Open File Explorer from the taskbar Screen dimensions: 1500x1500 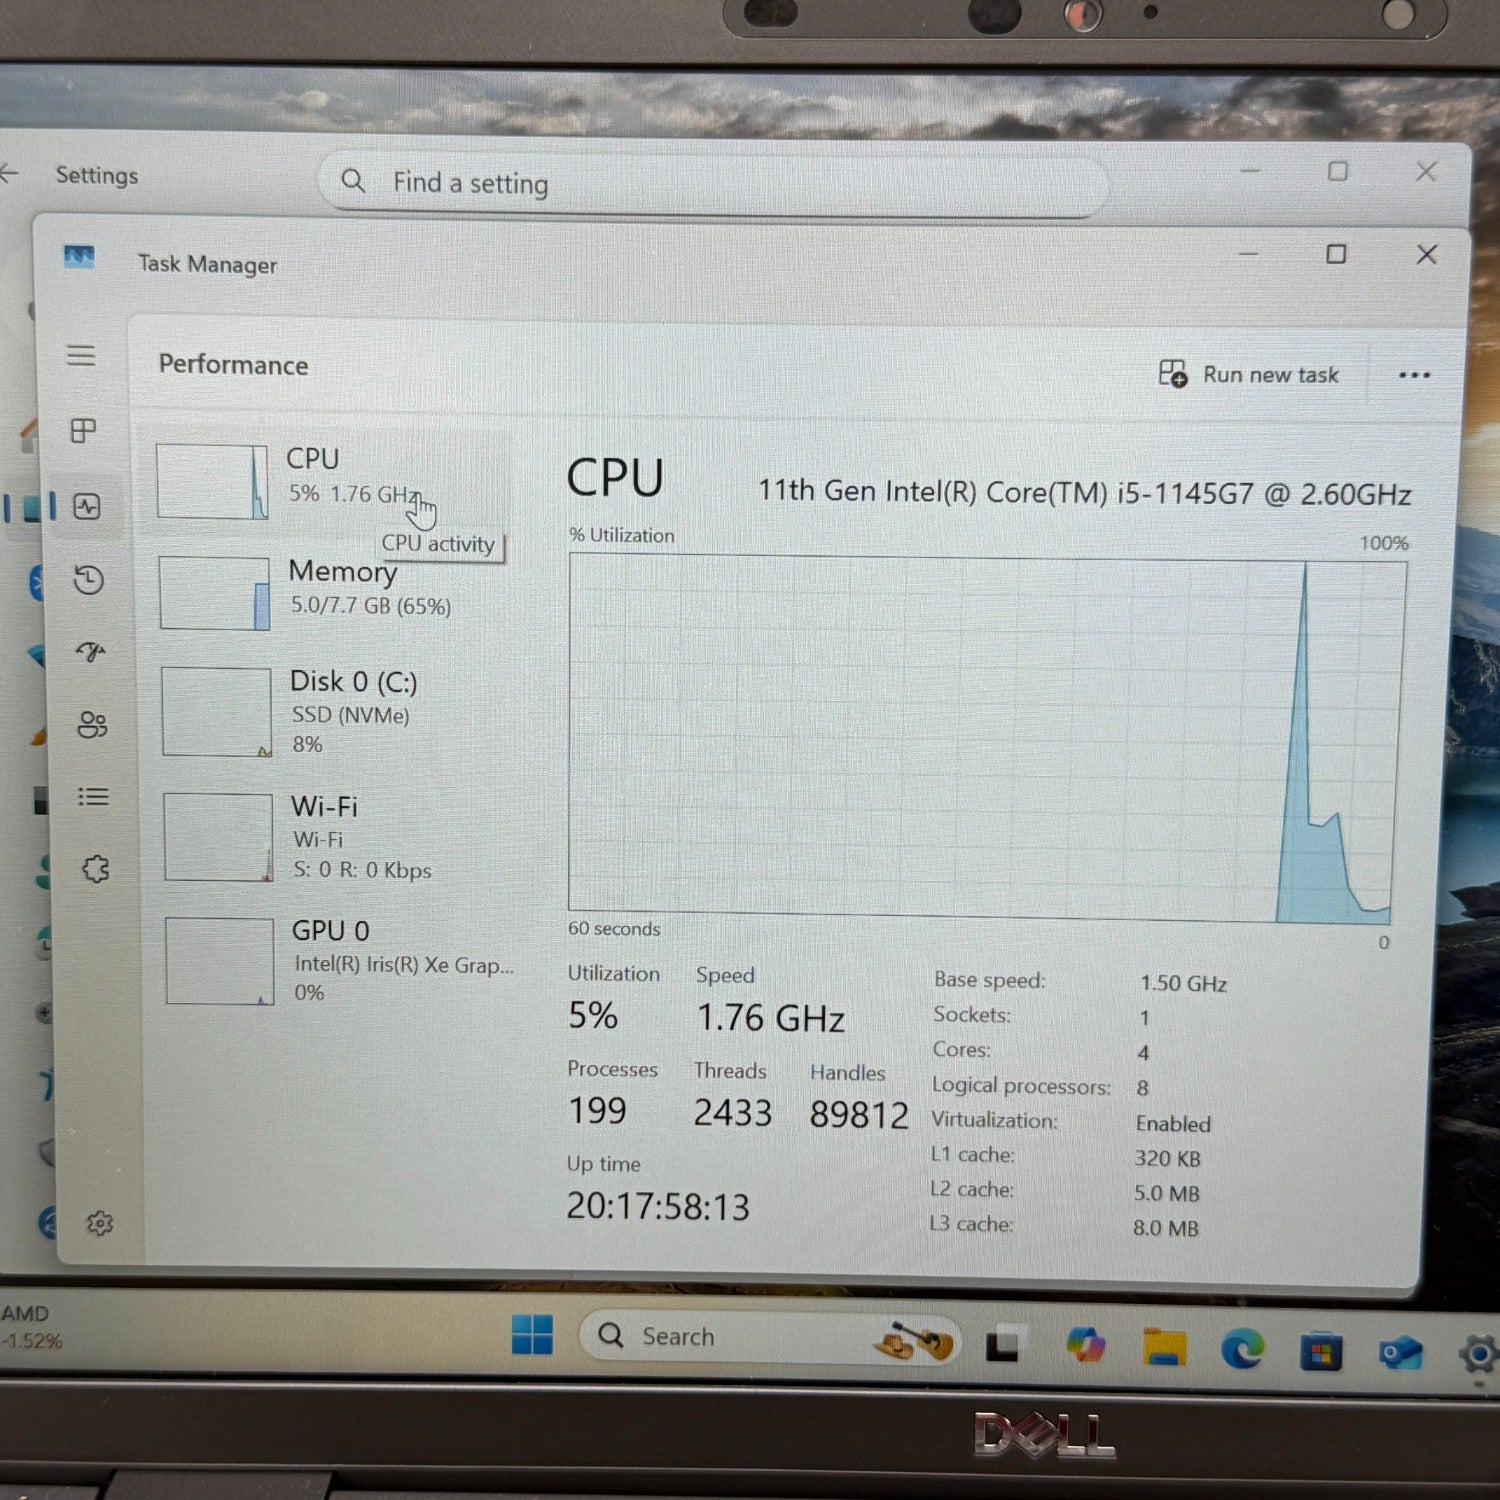[1164, 1348]
